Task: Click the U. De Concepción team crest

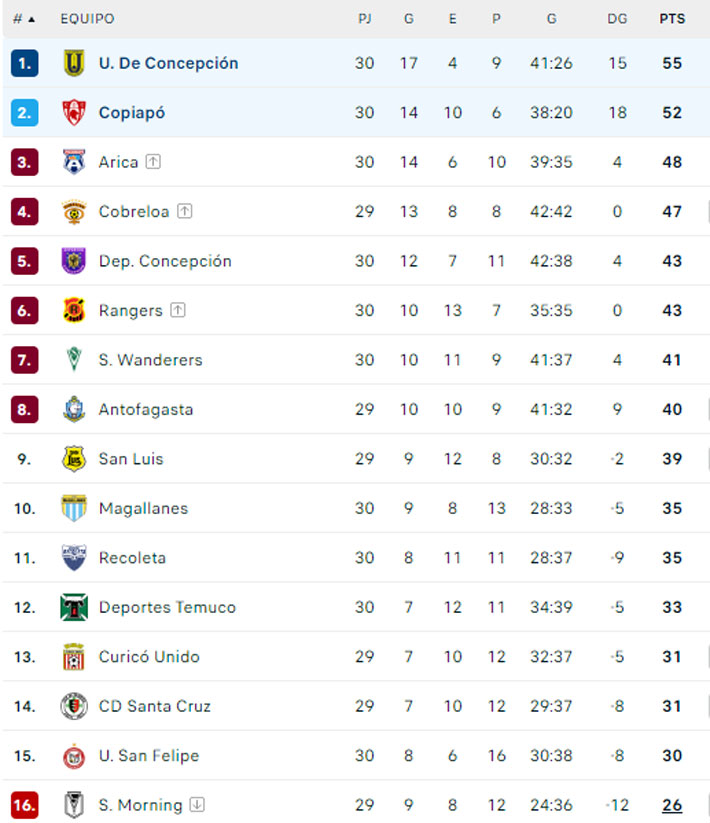Action: pos(74,63)
